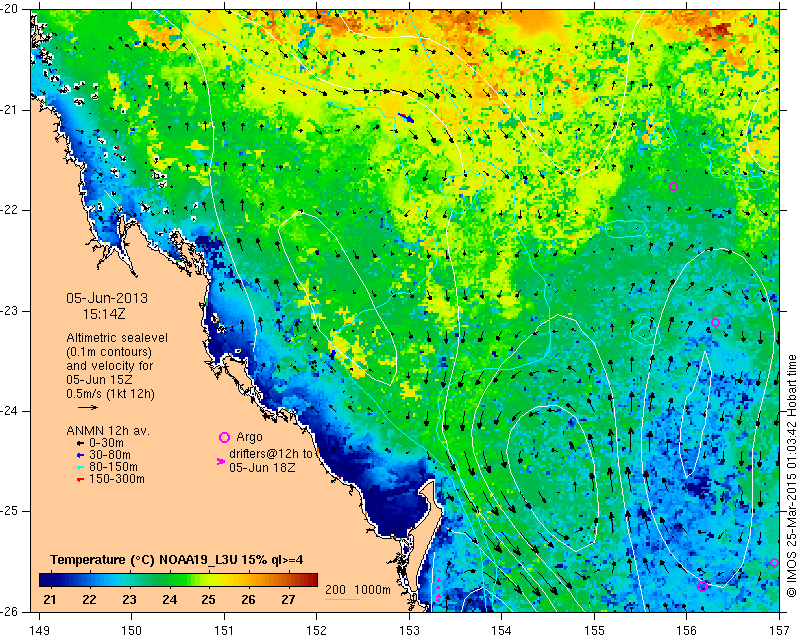
Task: Click the time label 15:14Z
Action: tap(104, 314)
